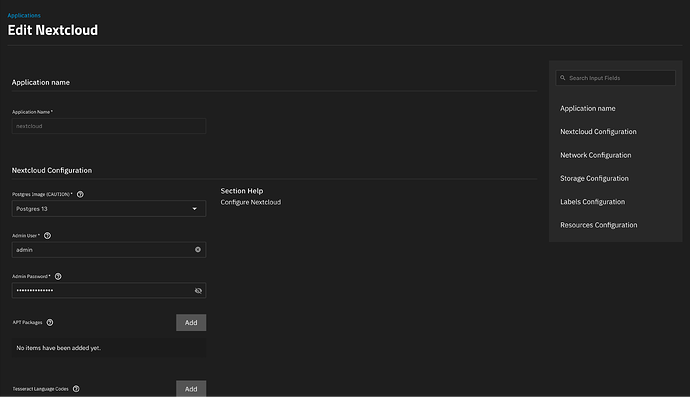This screenshot has height=397, width=690.
Task: Jump to Application name section in sidebar
Action: click(587, 108)
